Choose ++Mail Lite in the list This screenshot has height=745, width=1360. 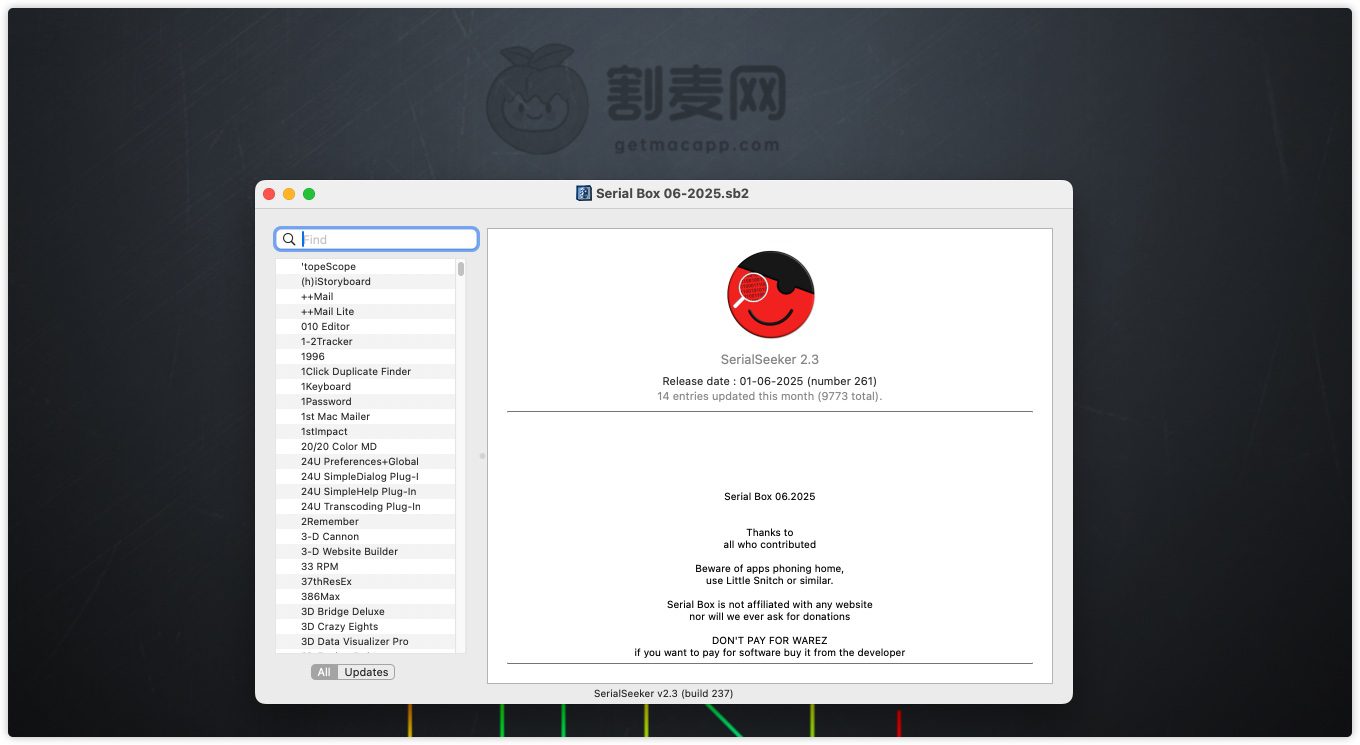[x=327, y=312]
